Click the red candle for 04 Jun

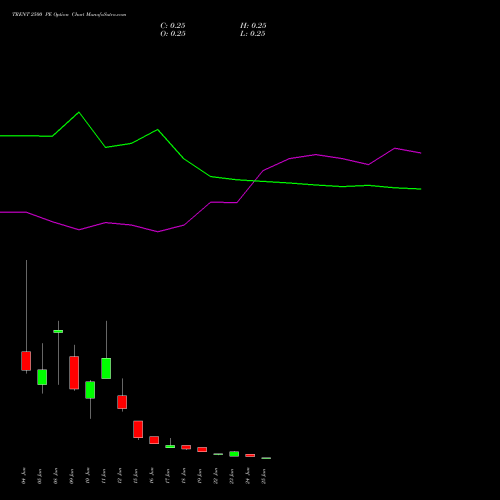(26, 361)
